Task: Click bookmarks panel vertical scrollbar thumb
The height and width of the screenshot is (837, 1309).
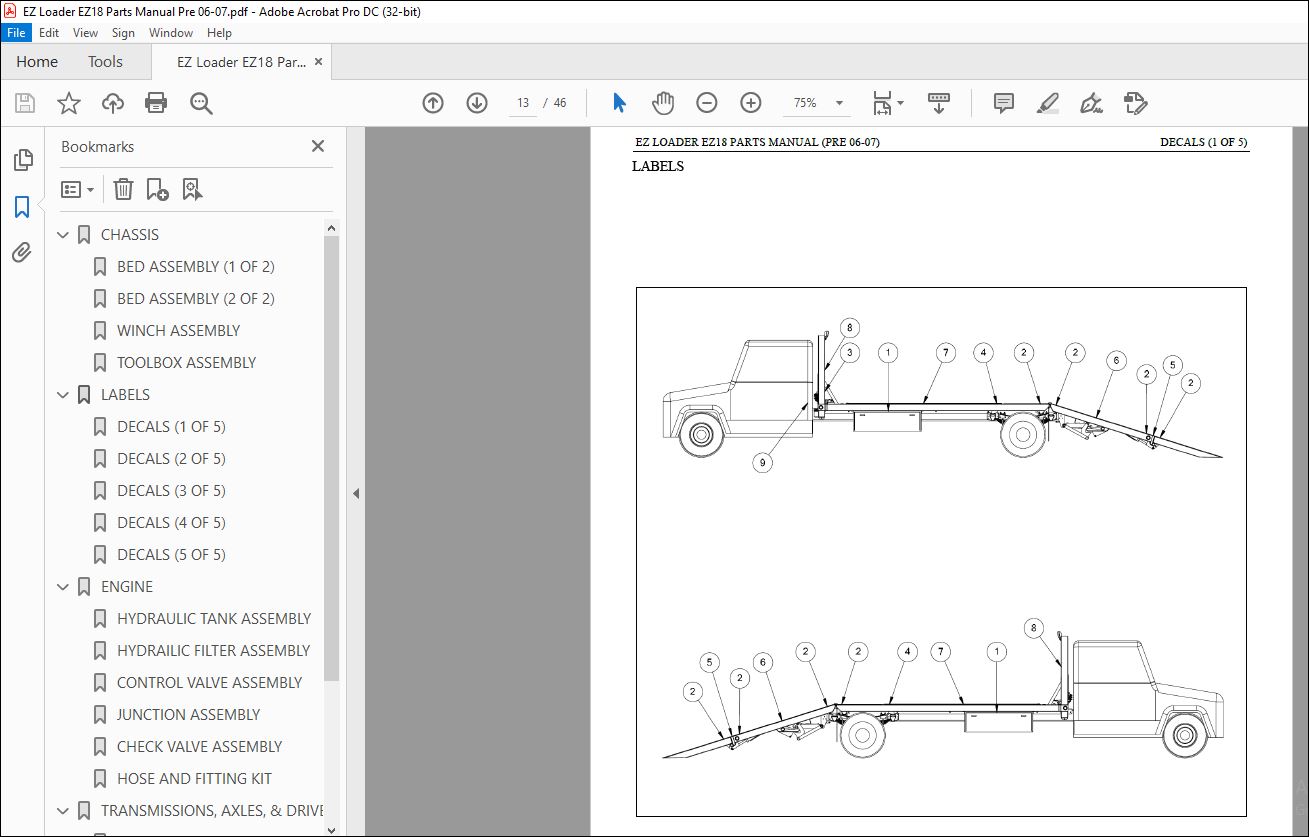Action: point(332,458)
